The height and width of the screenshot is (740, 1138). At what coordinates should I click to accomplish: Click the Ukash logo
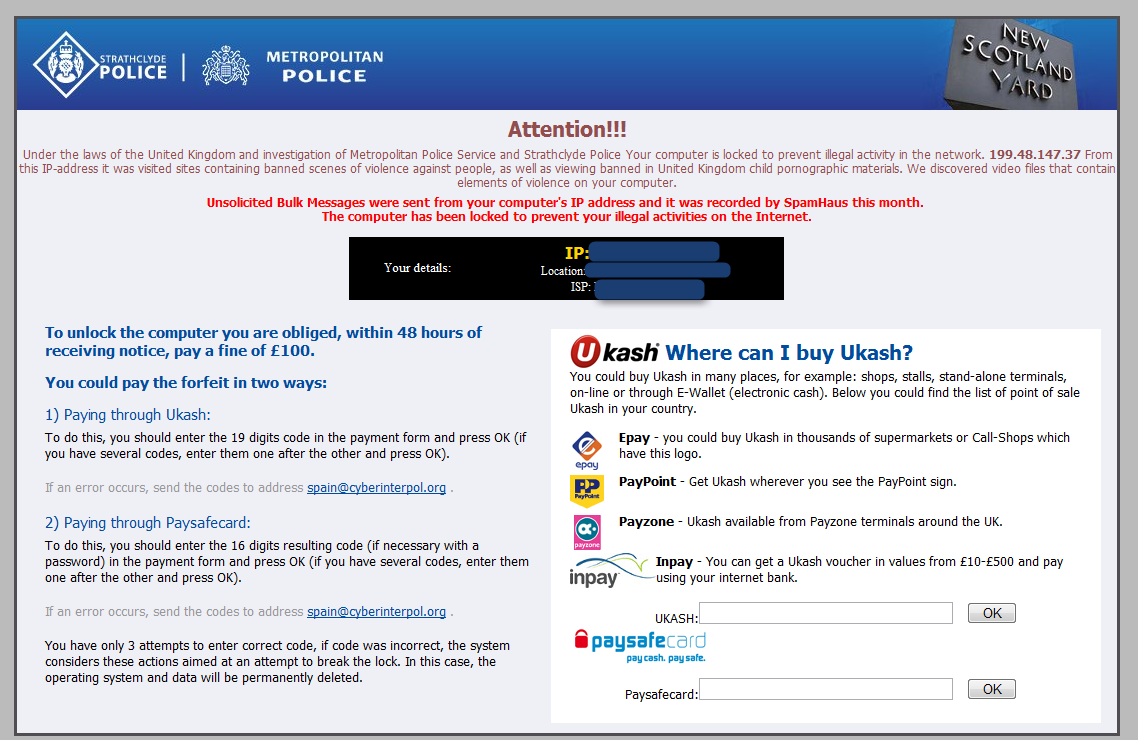[614, 352]
